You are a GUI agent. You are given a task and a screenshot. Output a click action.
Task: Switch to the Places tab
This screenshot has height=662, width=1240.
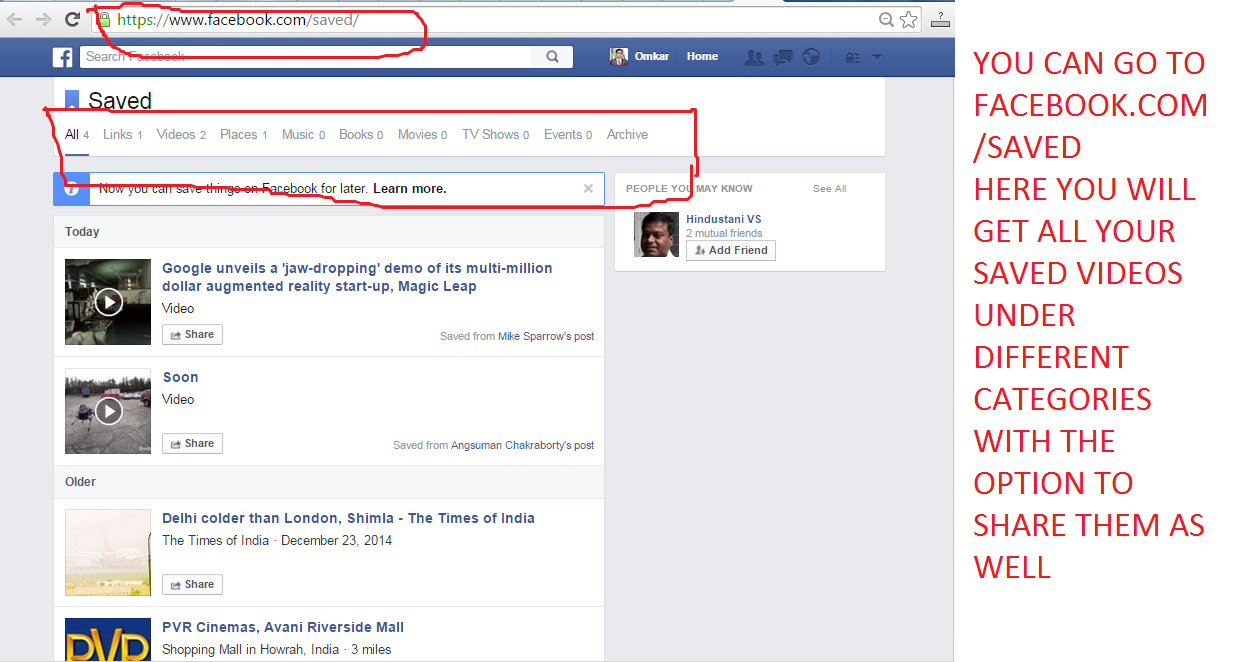pos(243,134)
